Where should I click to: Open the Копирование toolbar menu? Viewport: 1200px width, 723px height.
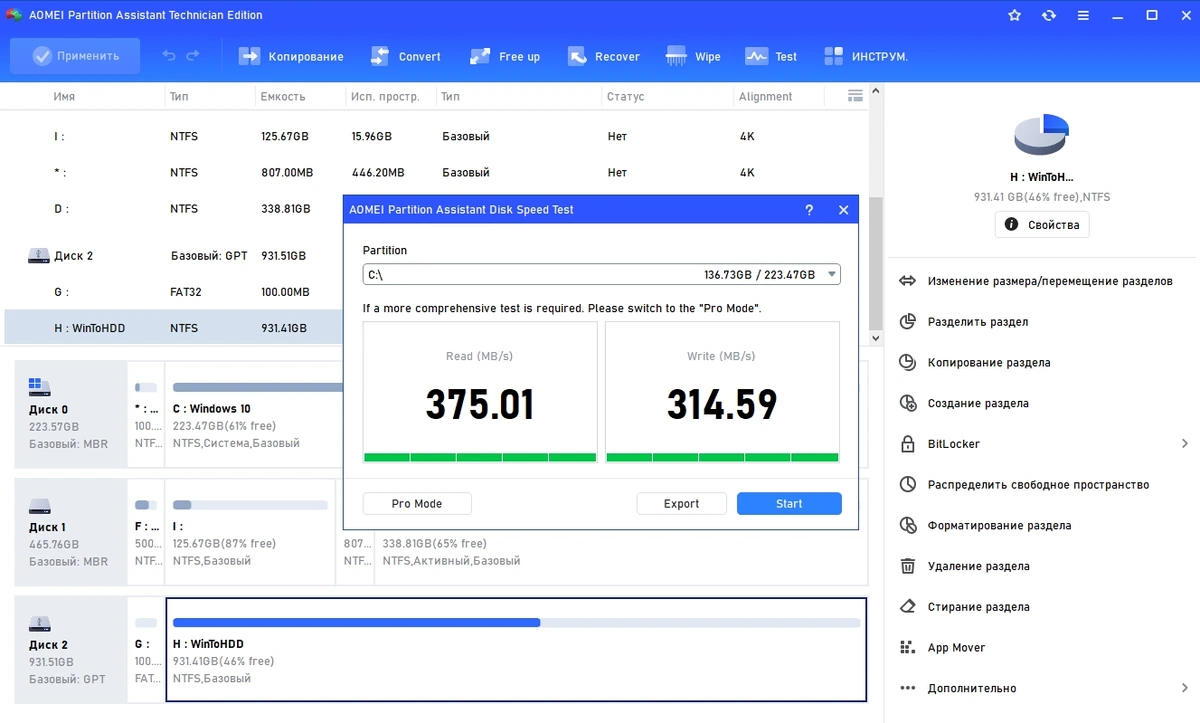(x=291, y=56)
